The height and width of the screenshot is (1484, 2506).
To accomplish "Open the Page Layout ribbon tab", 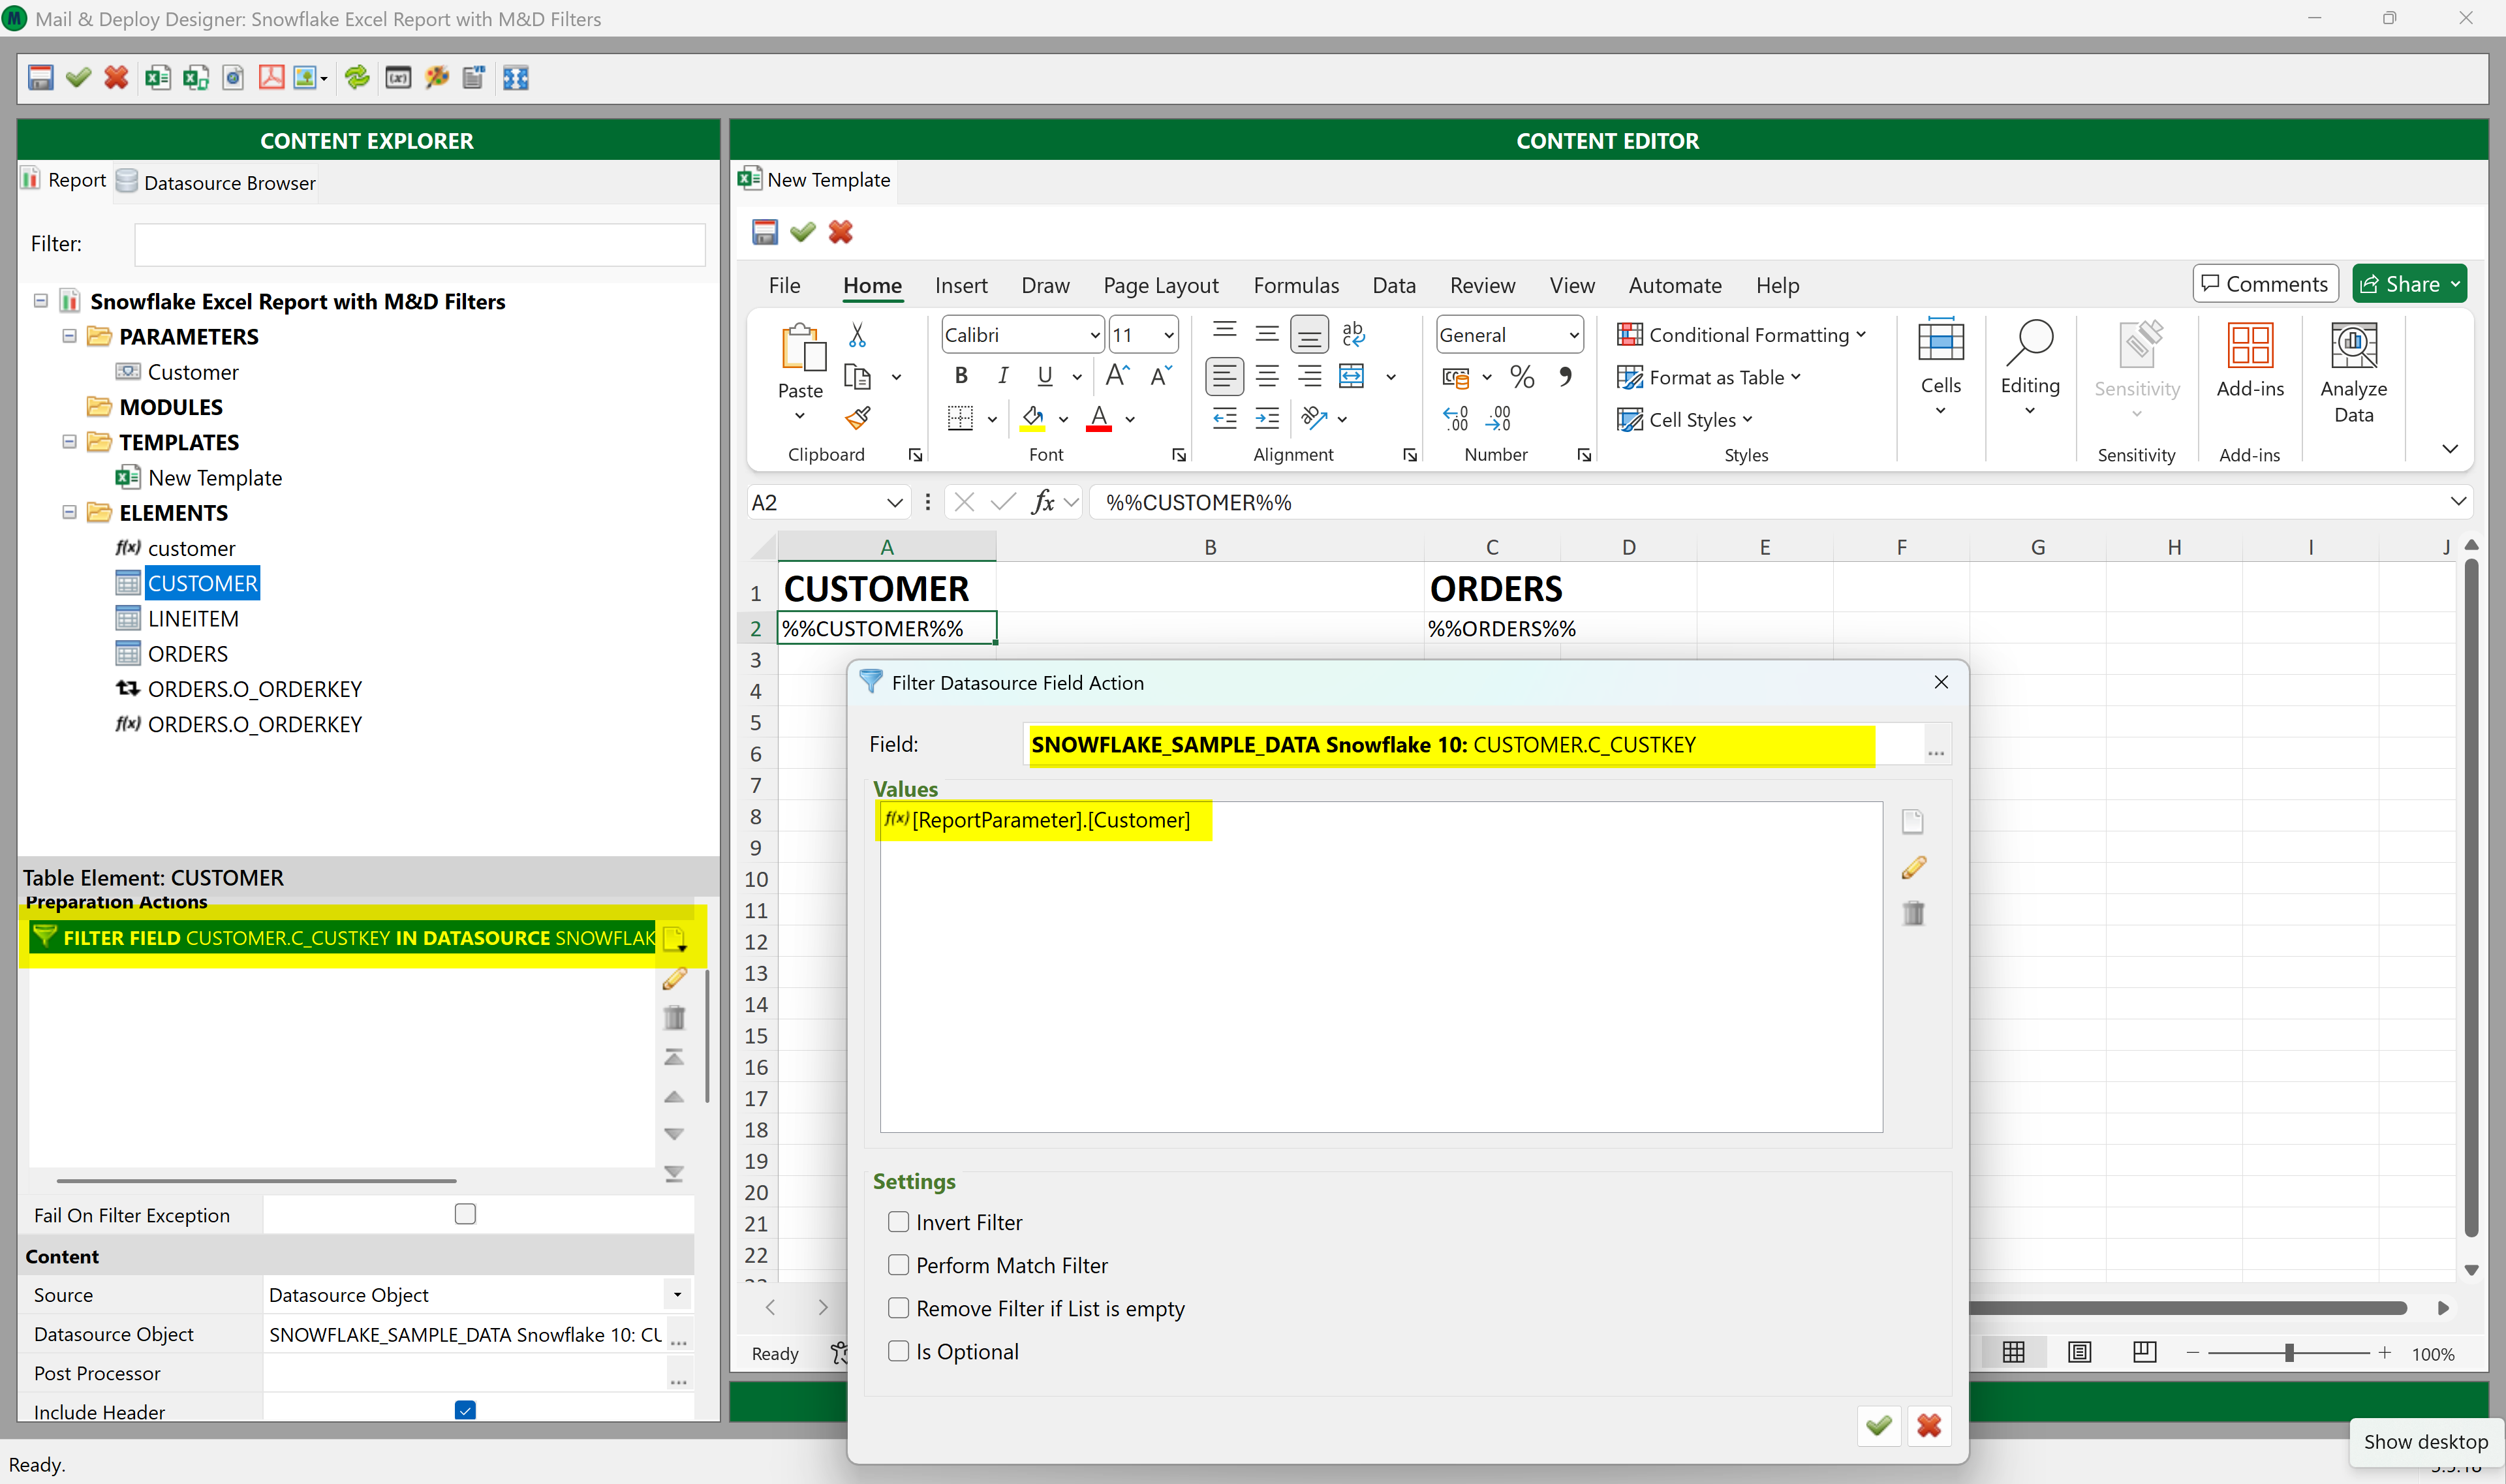I will (x=1160, y=286).
